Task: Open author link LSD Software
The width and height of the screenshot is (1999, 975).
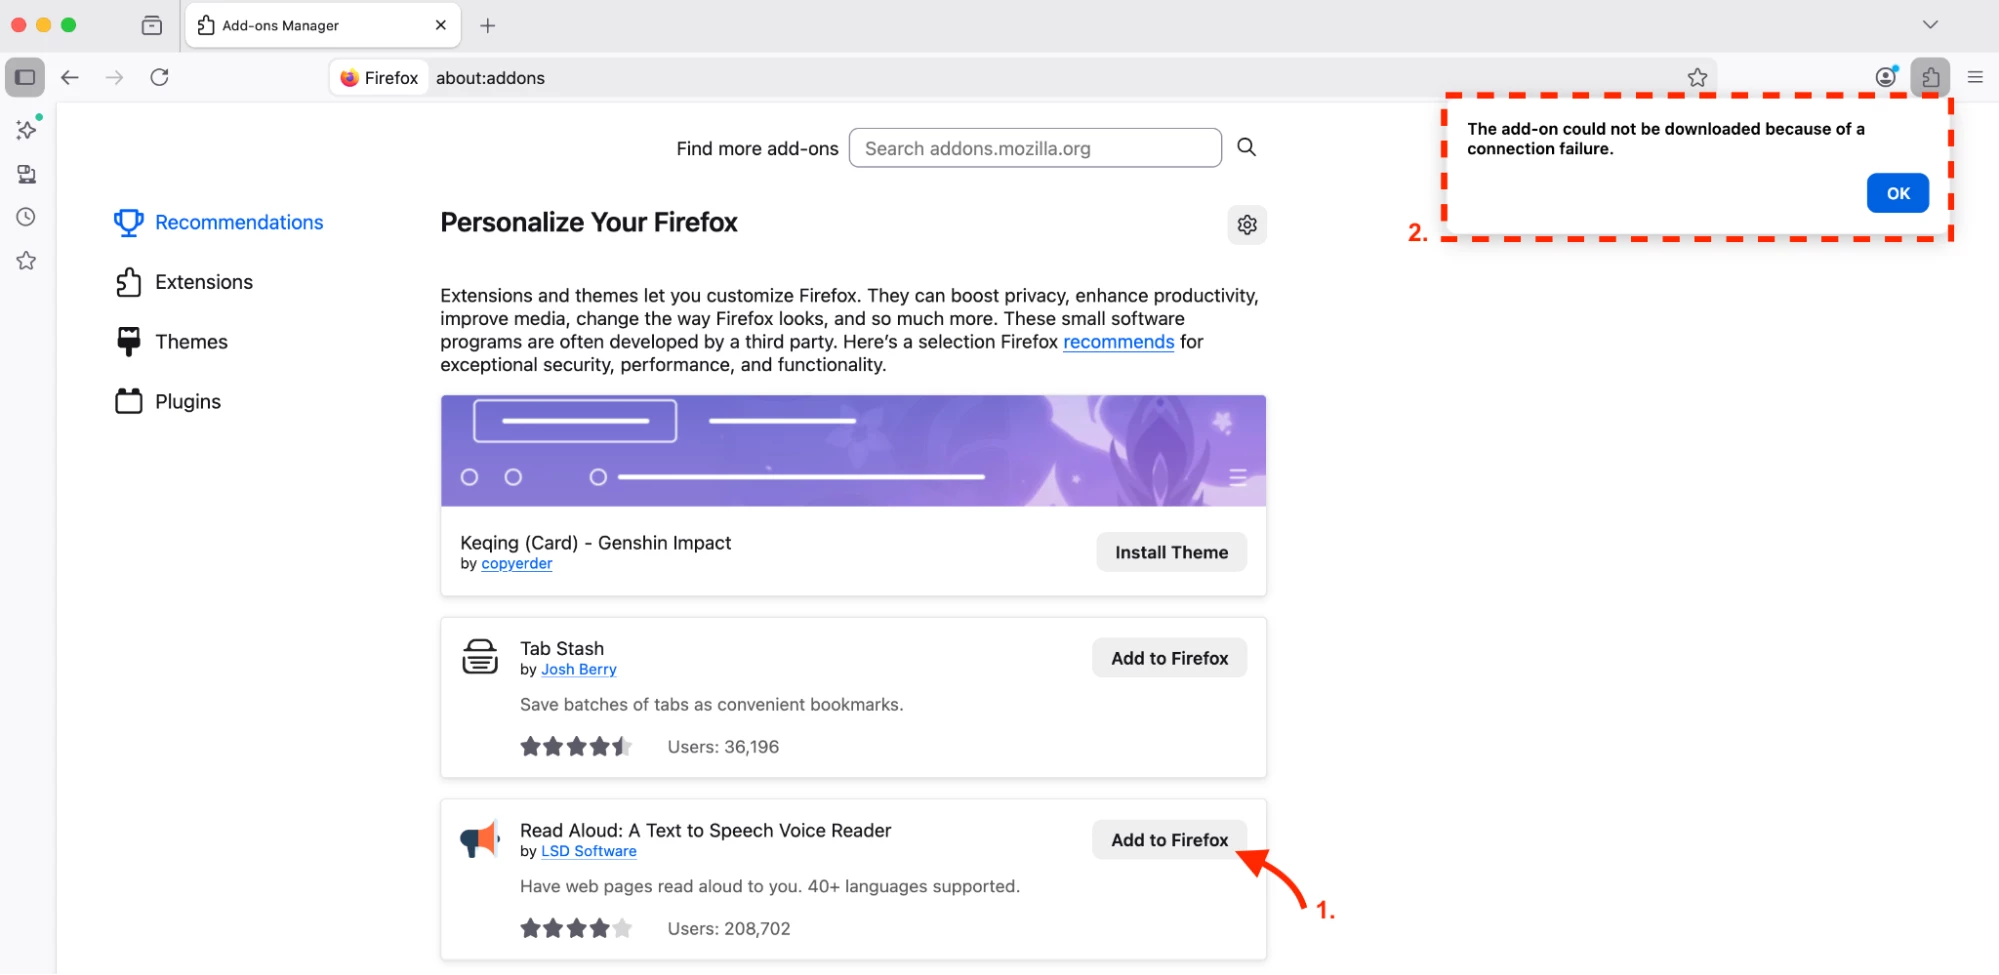Action: [x=588, y=852]
